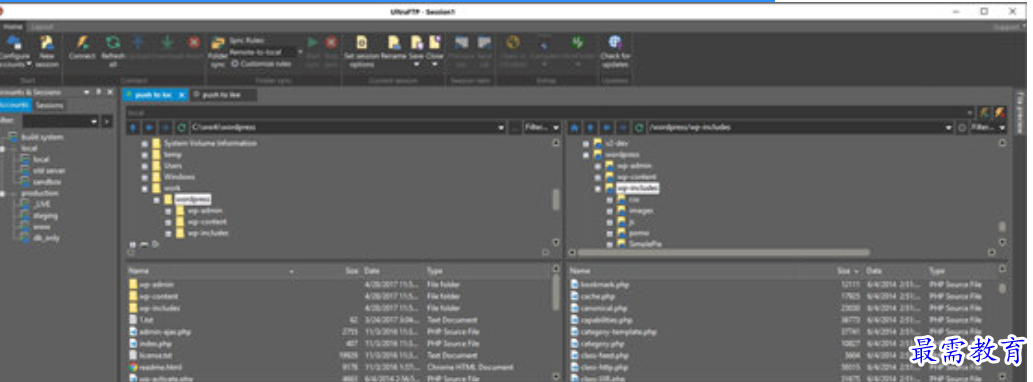This screenshot has width=1033, height=382.
Task: Click the red Stop sync icon
Action: click(331, 43)
